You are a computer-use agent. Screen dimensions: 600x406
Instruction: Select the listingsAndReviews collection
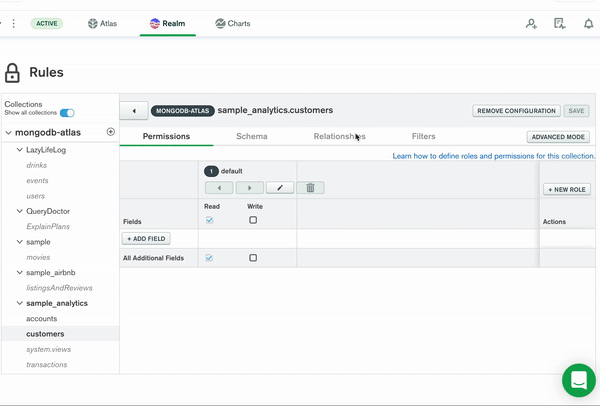click(59, 288)
